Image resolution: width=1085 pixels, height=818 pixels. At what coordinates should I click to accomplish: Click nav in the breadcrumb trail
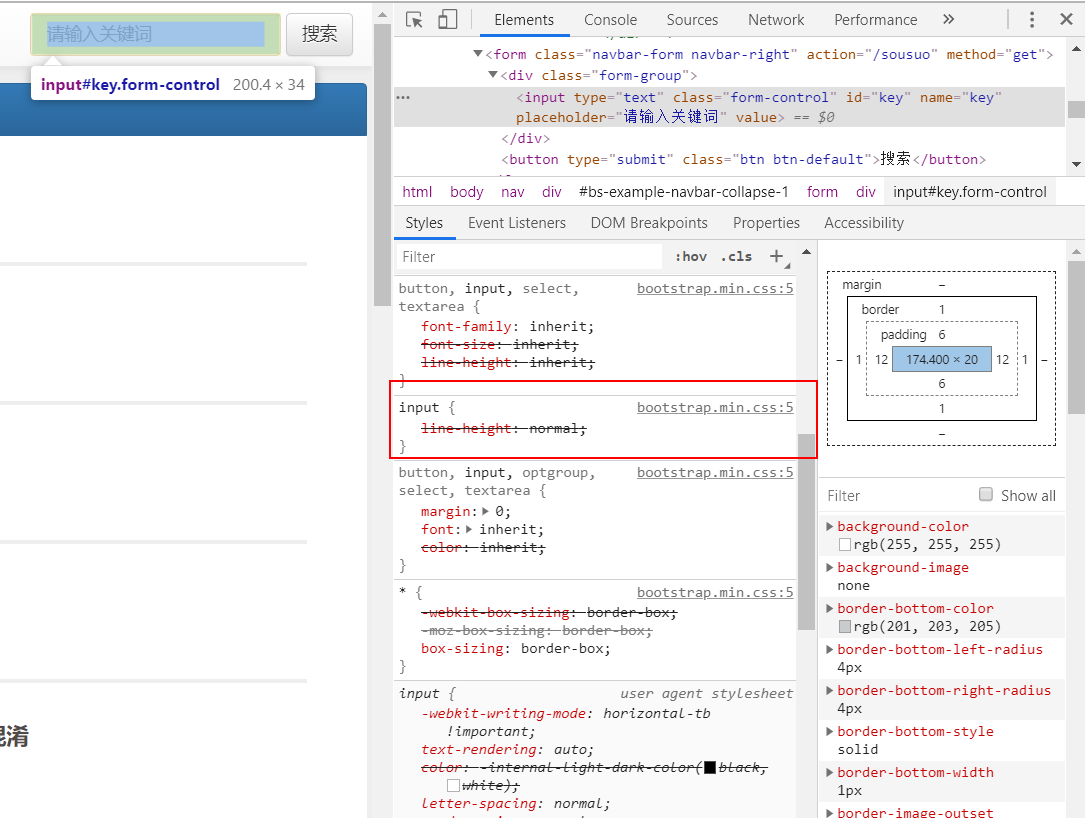[x=513, y=192]
